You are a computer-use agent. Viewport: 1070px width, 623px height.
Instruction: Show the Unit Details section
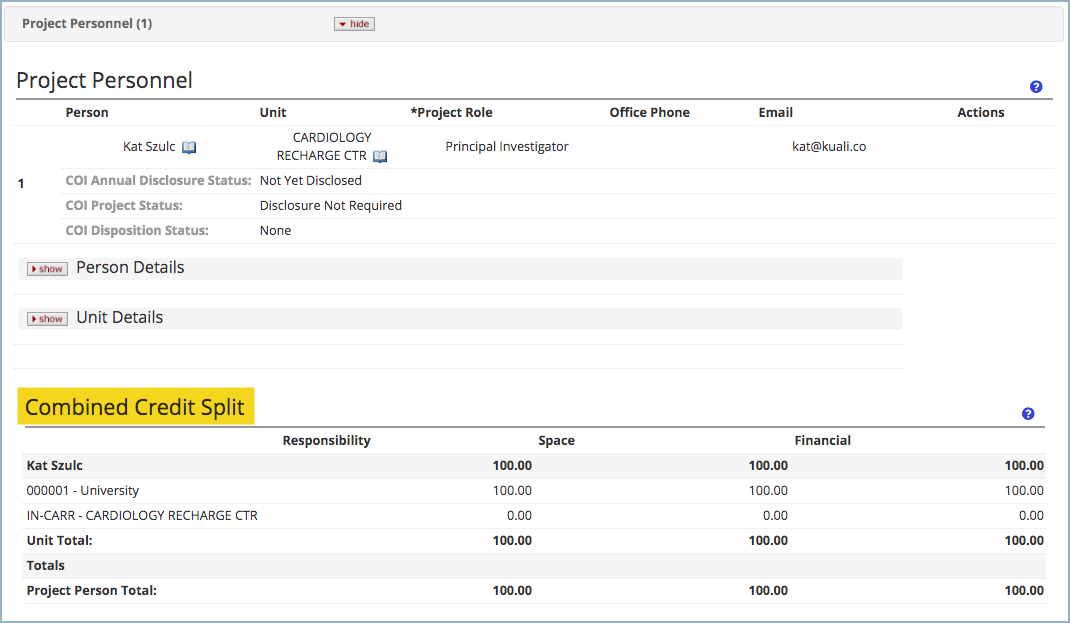tap(46, 318)
